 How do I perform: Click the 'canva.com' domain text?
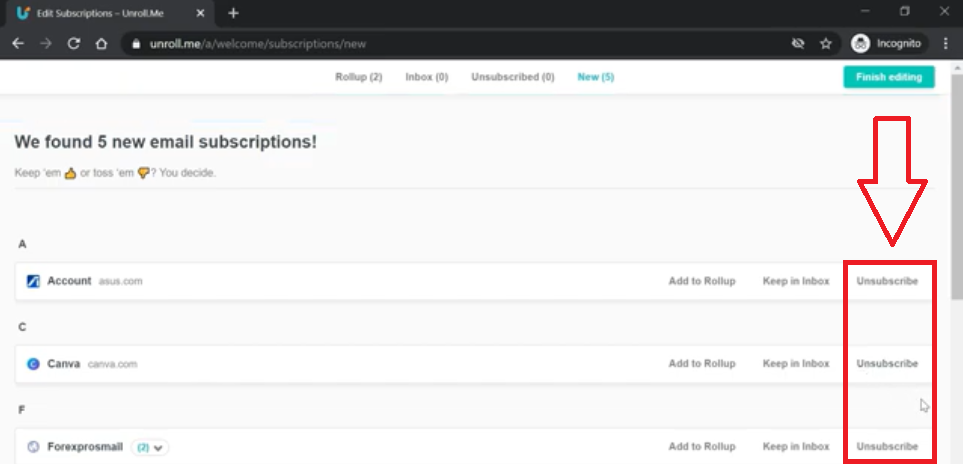pos(112,365)
